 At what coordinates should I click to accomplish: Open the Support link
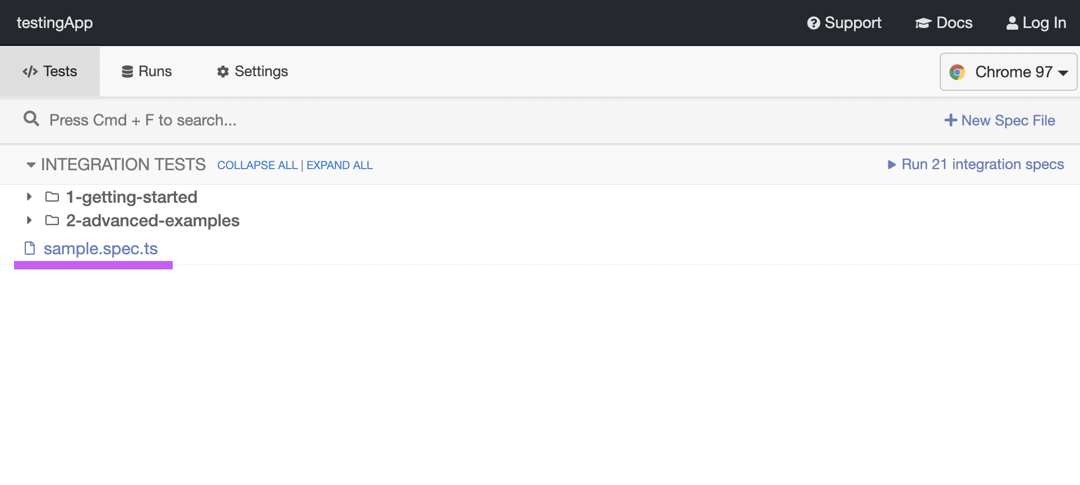[844, 23]
